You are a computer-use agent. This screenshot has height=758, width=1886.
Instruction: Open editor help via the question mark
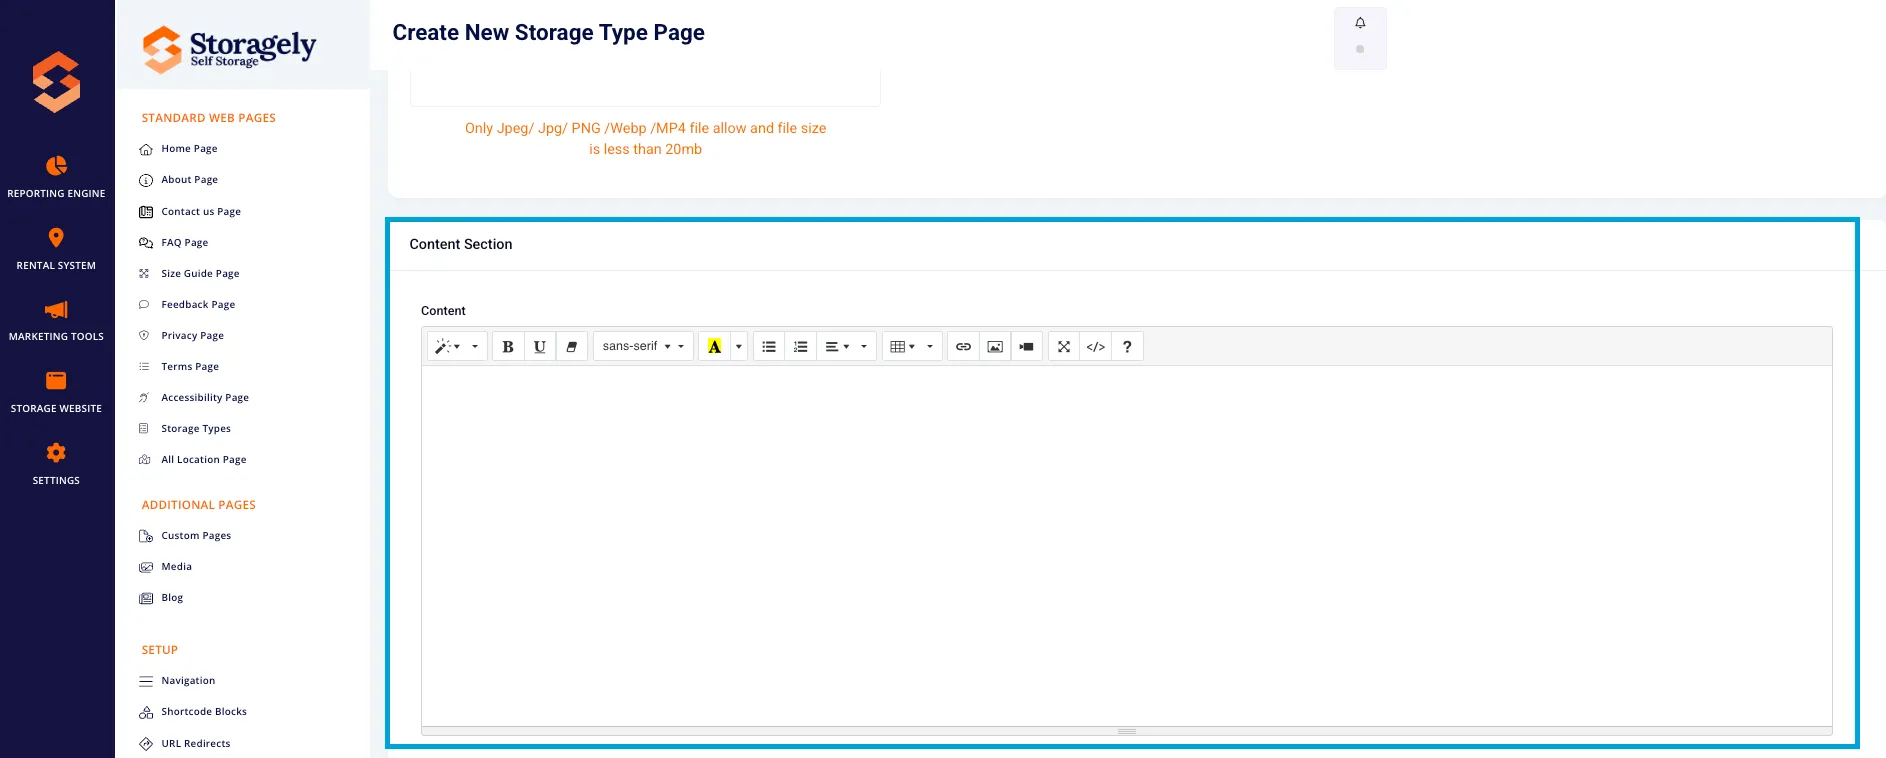1127,346
